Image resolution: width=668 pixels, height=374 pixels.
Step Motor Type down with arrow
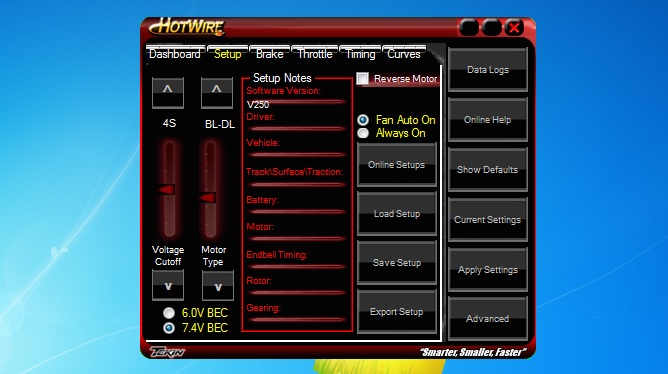coord(218,285)
